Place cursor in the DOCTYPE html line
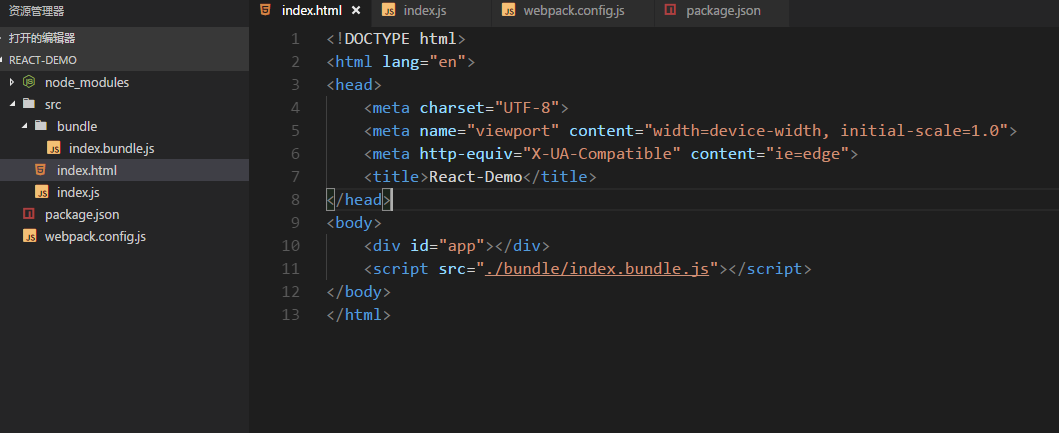 pyautogui.click(x=396, y=39)
